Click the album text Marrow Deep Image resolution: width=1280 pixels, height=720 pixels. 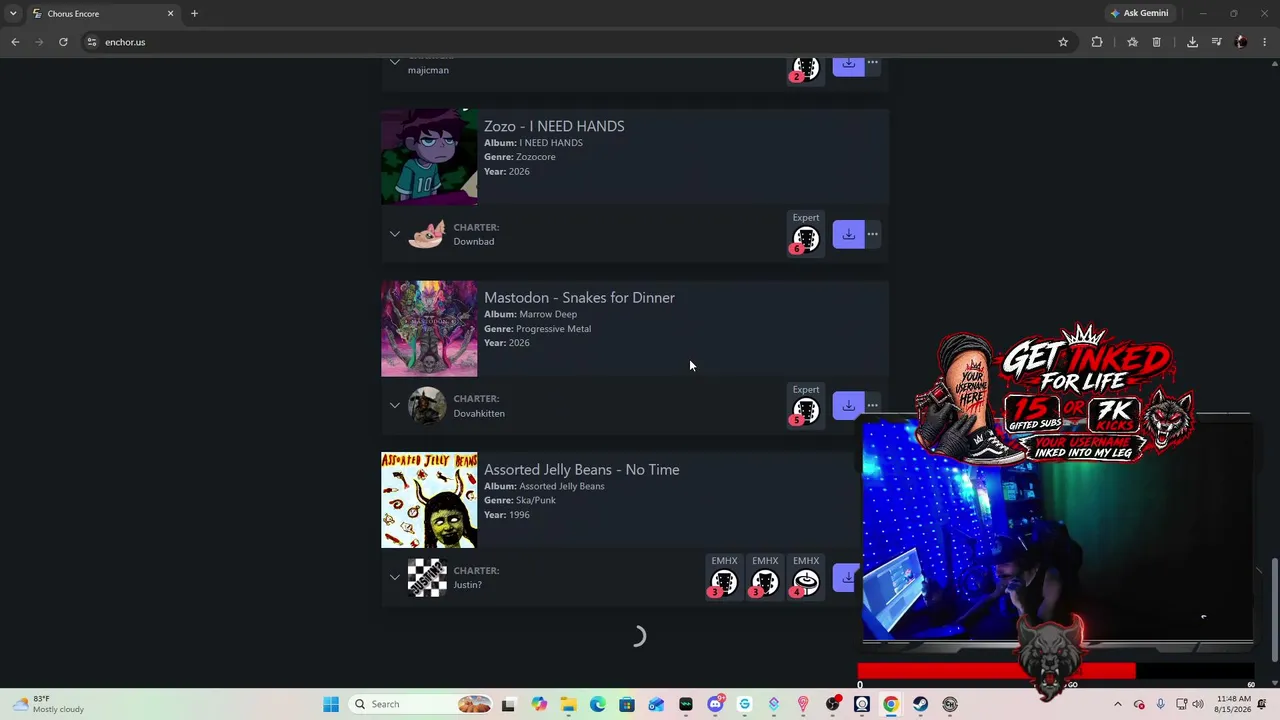point(548,314)
